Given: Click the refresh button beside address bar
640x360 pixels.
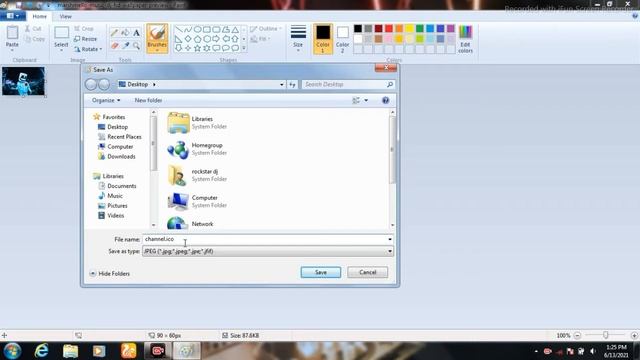Looking at the screenshot, I should [292, 84].
